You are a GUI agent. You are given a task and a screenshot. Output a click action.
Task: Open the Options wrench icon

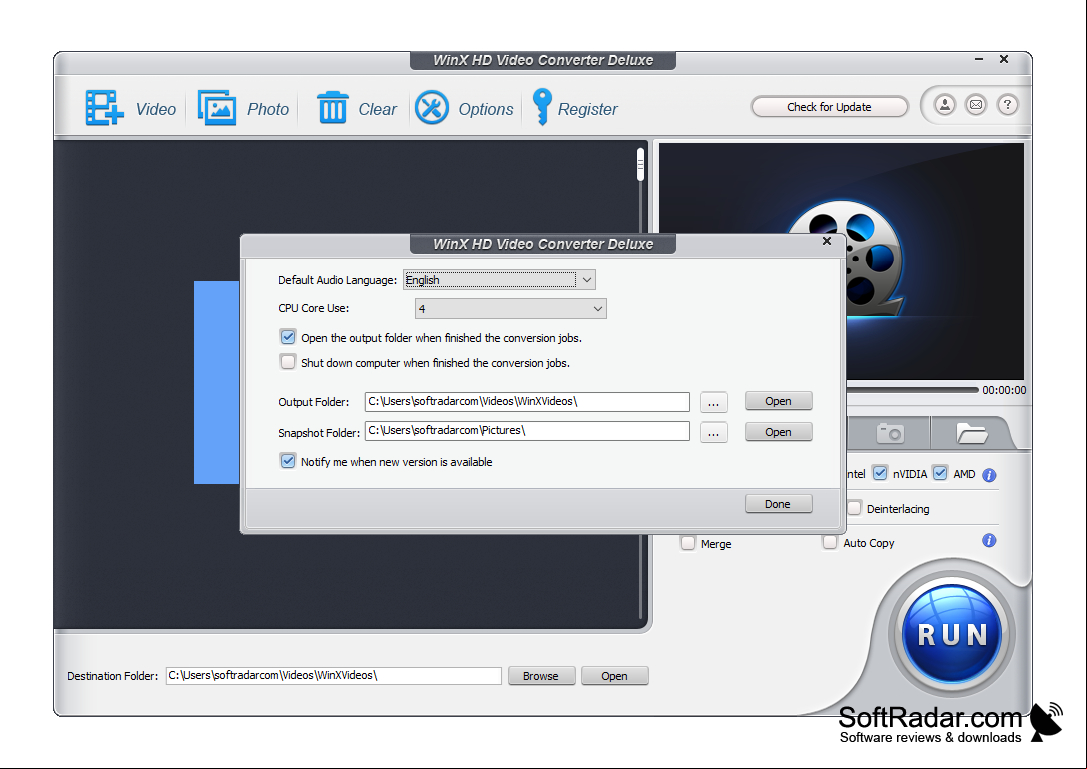432,108
